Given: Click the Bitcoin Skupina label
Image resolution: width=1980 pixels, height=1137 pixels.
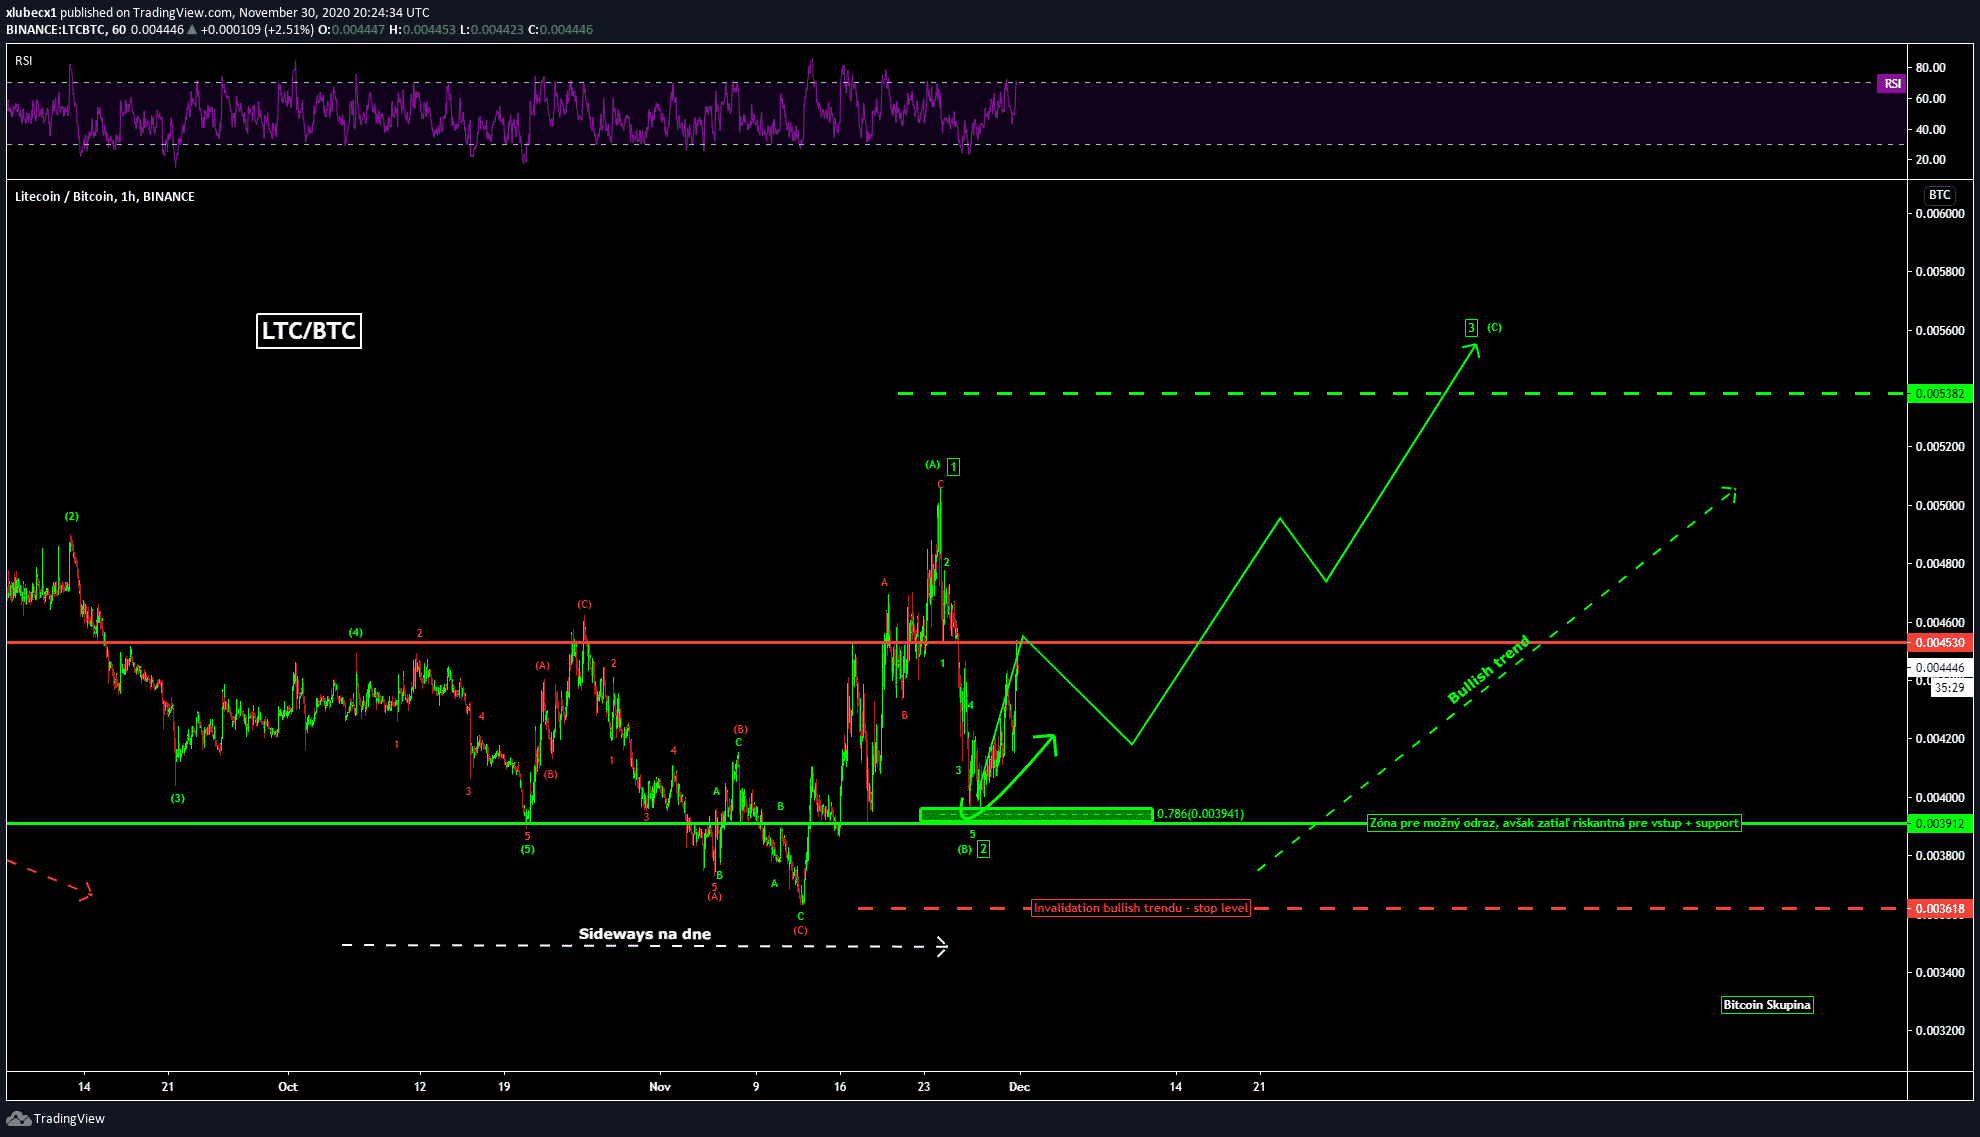Looking at the screenshot, I should click(x=1766, y=1005).
